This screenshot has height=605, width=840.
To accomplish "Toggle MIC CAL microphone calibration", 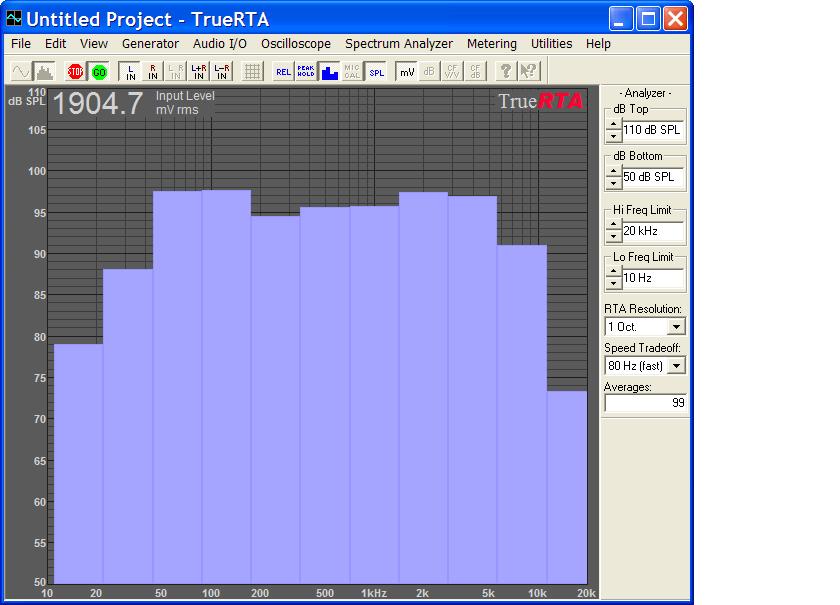I will 352,71.
